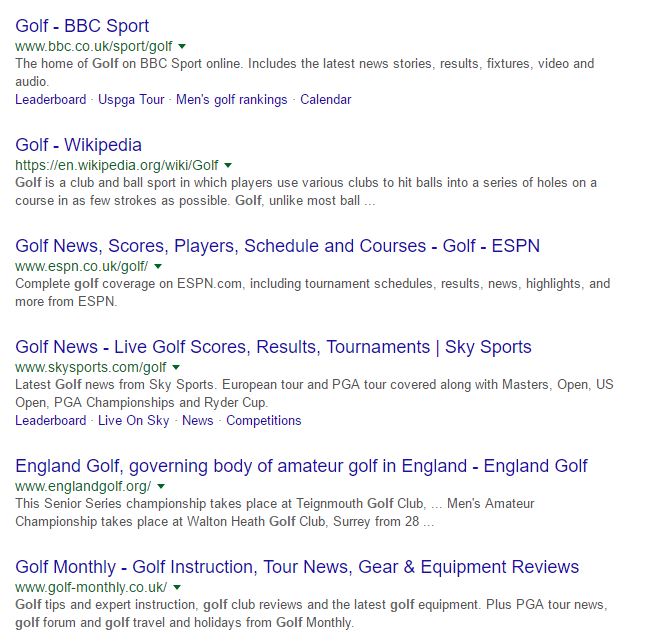The image size is (671, 644).
Task: Open the Calendar sitelink
Action: pyautogui.click(x=325, y=99)
